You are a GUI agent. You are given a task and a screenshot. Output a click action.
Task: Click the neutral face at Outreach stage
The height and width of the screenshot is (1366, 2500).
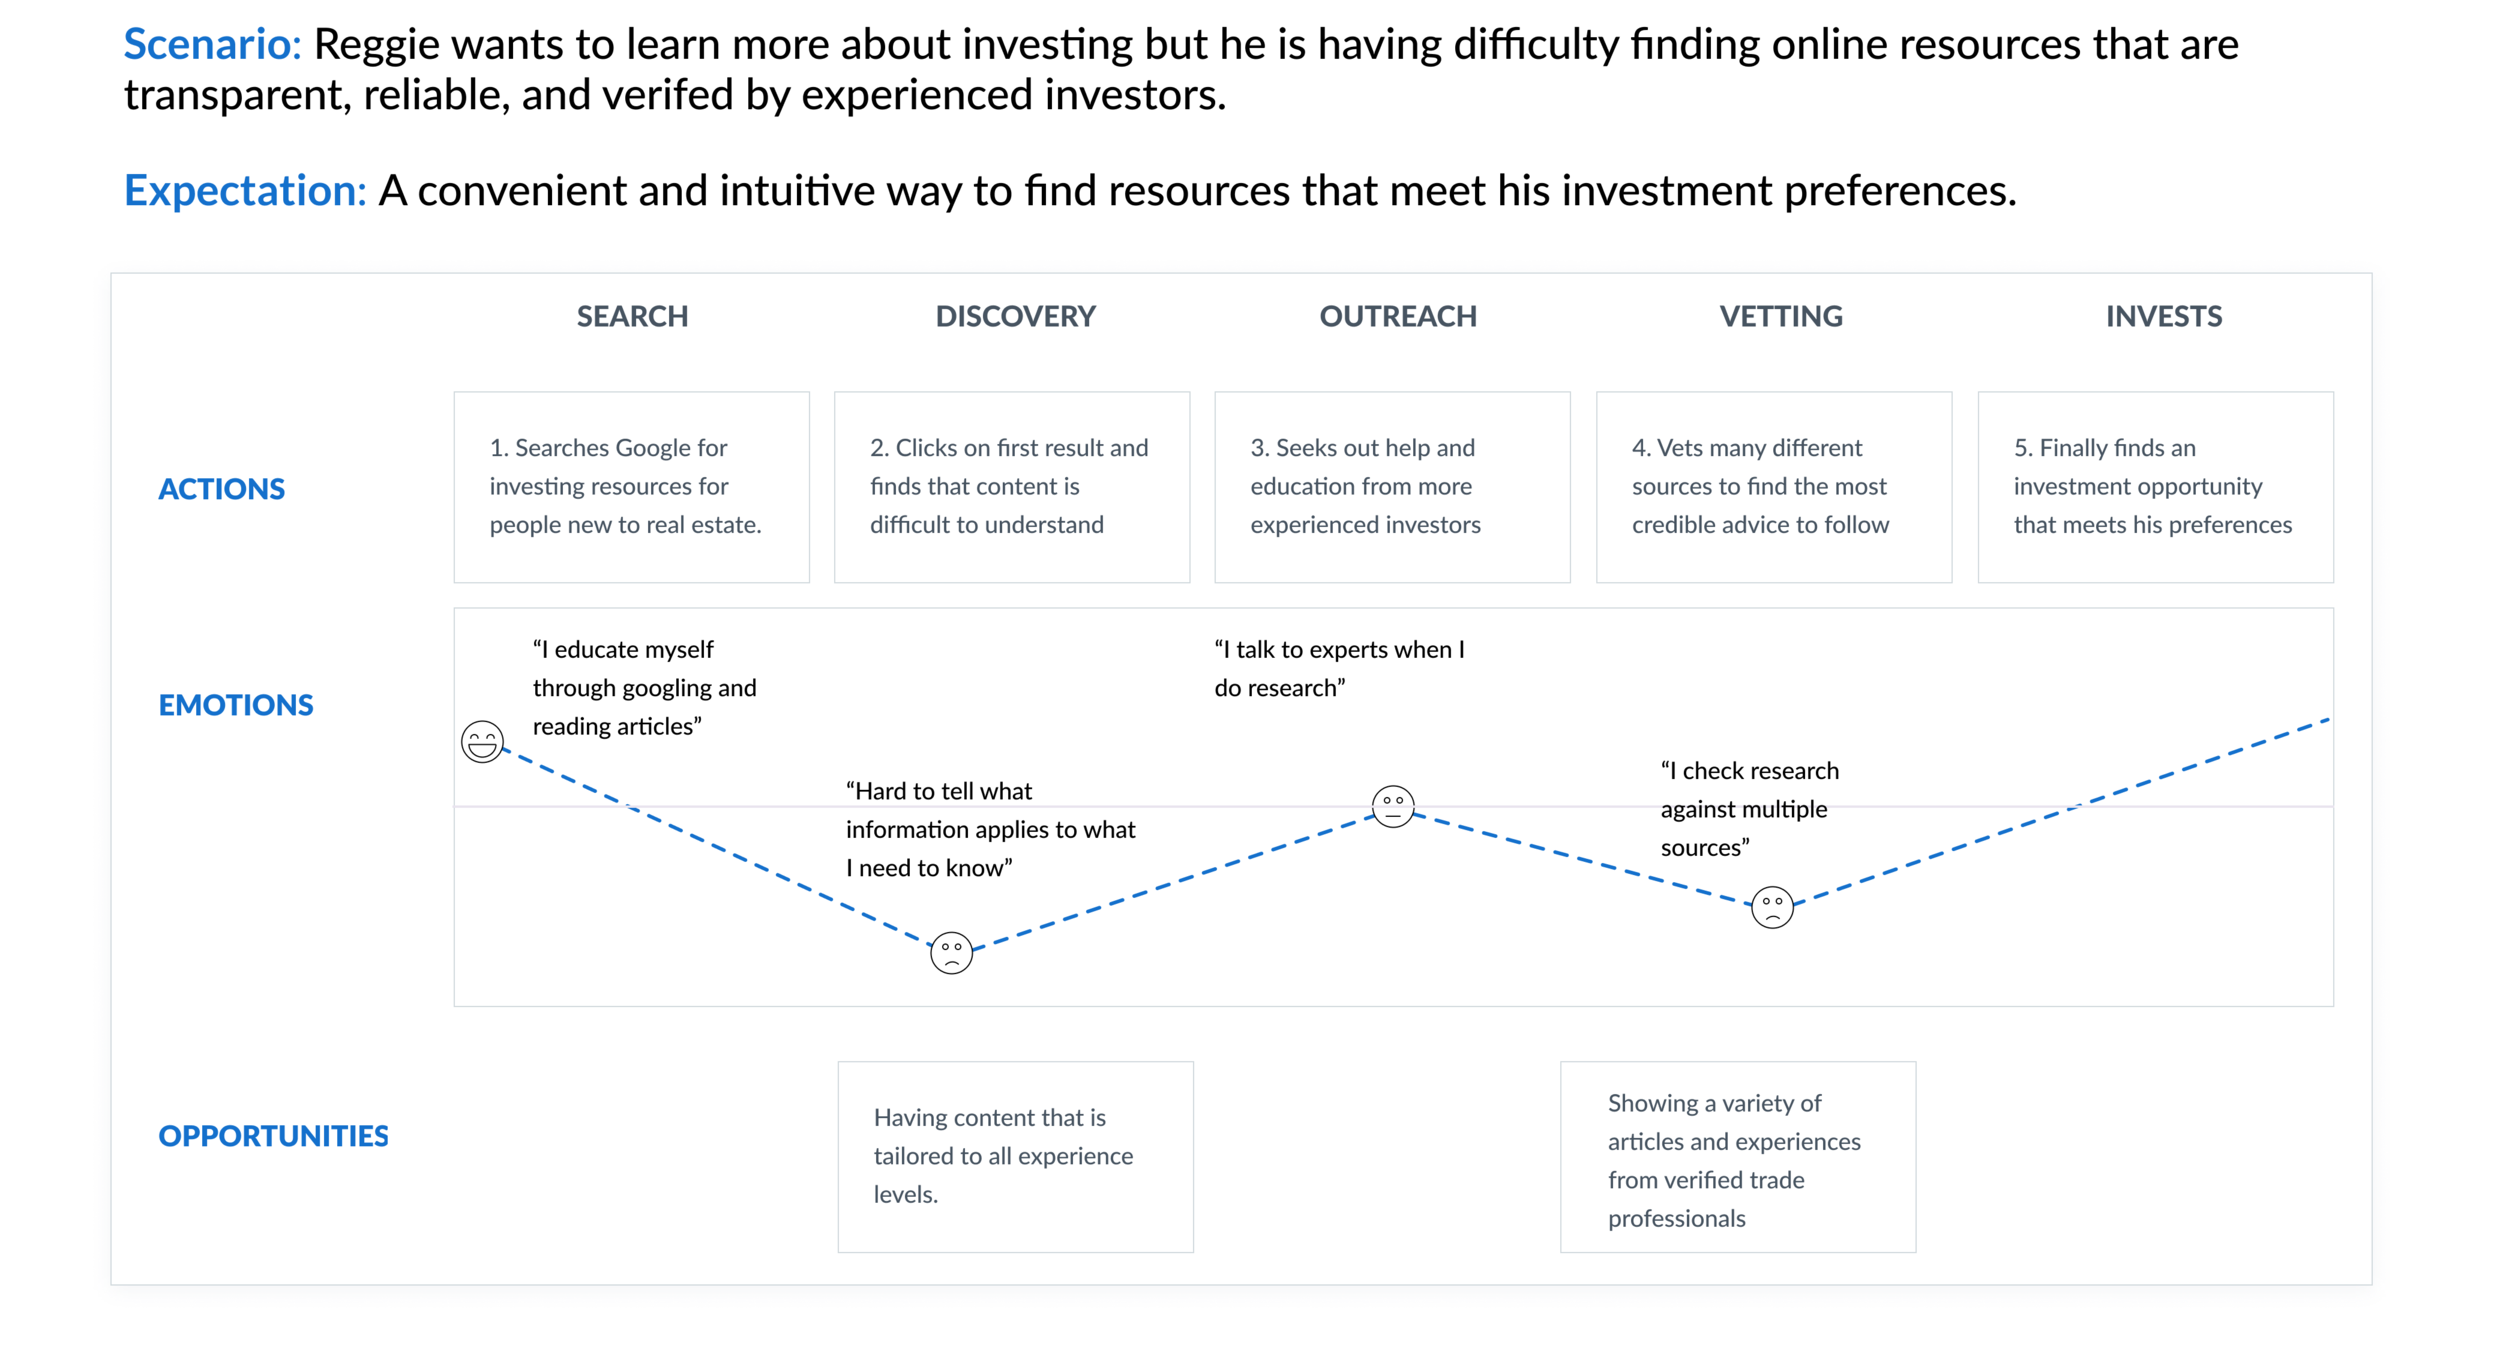(x=1393, y=806)
